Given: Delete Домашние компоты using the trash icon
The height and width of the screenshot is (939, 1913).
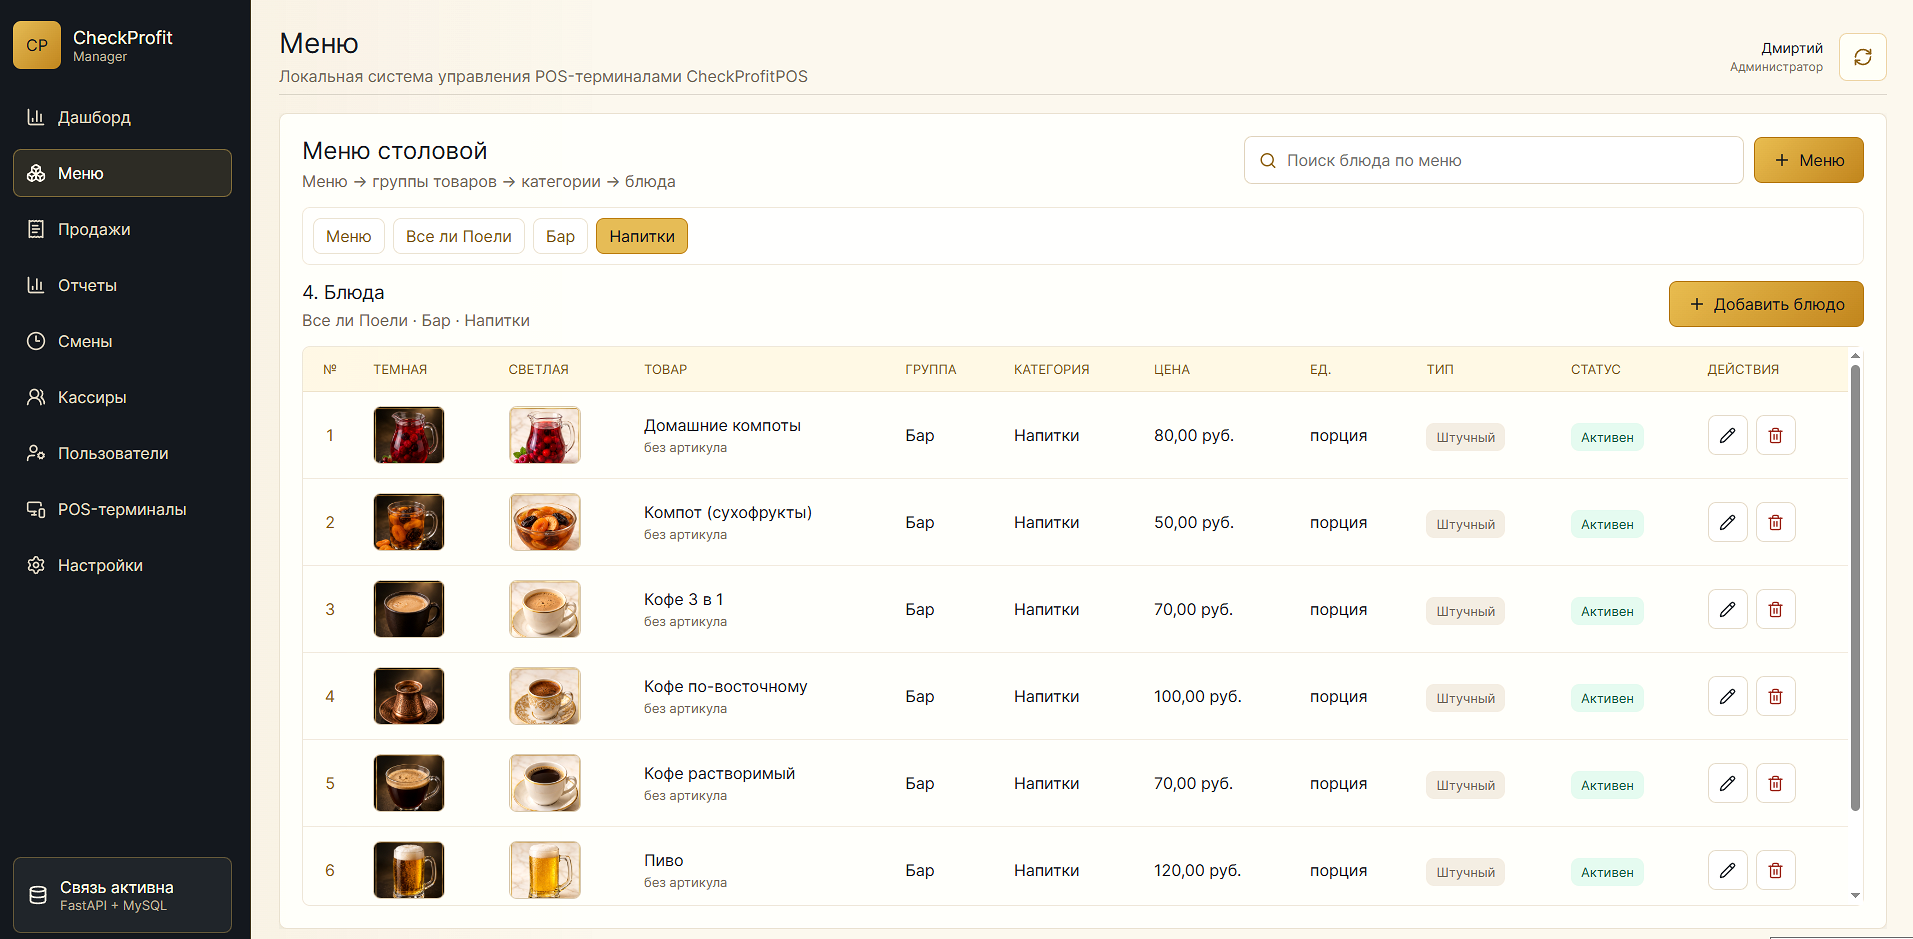Looking at the screenshot, I should (1775, 435).
